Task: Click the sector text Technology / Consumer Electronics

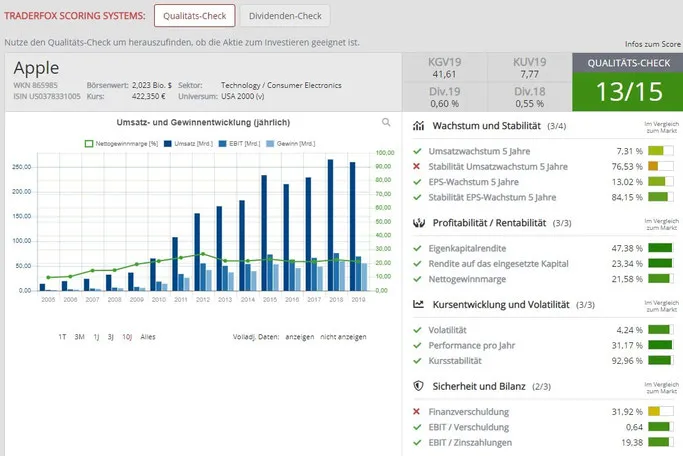Action: click(x=281, y=85)
